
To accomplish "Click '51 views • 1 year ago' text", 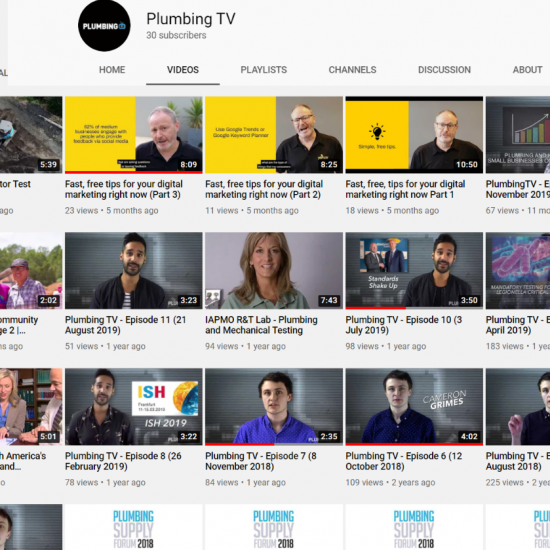I will [105, 346].
